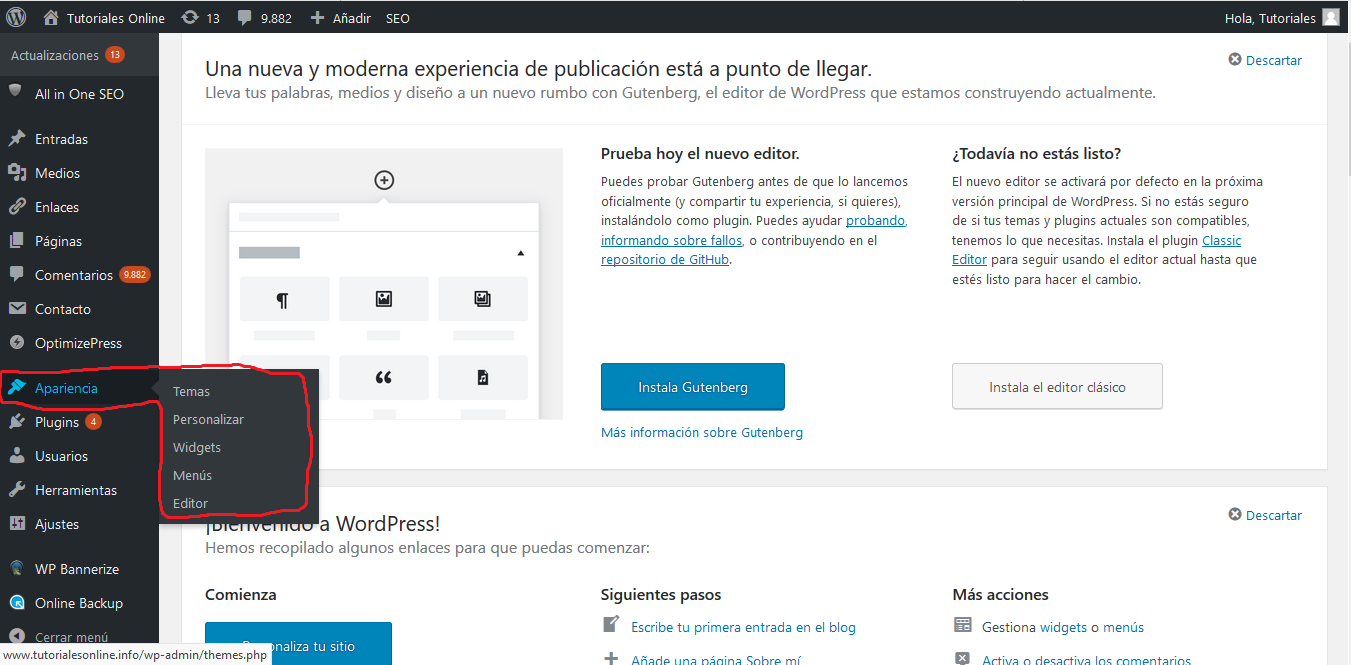Click the OptimizePress sidebar icon

(17, 343)
